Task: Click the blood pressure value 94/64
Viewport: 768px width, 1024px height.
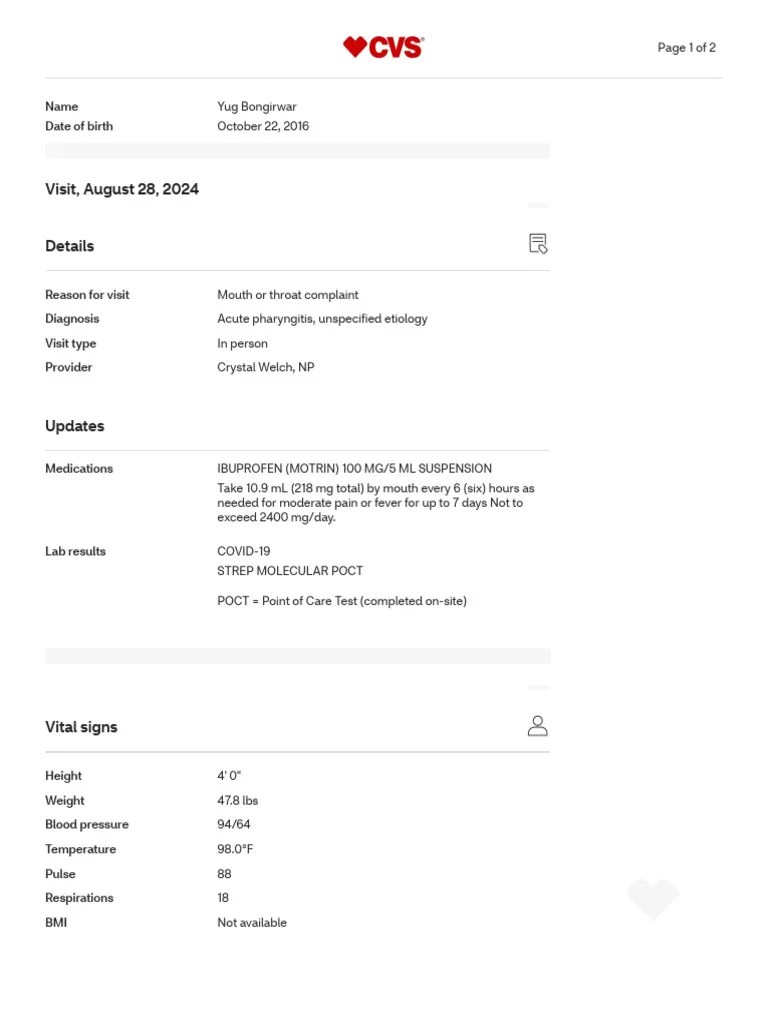Action: [234, 824]
